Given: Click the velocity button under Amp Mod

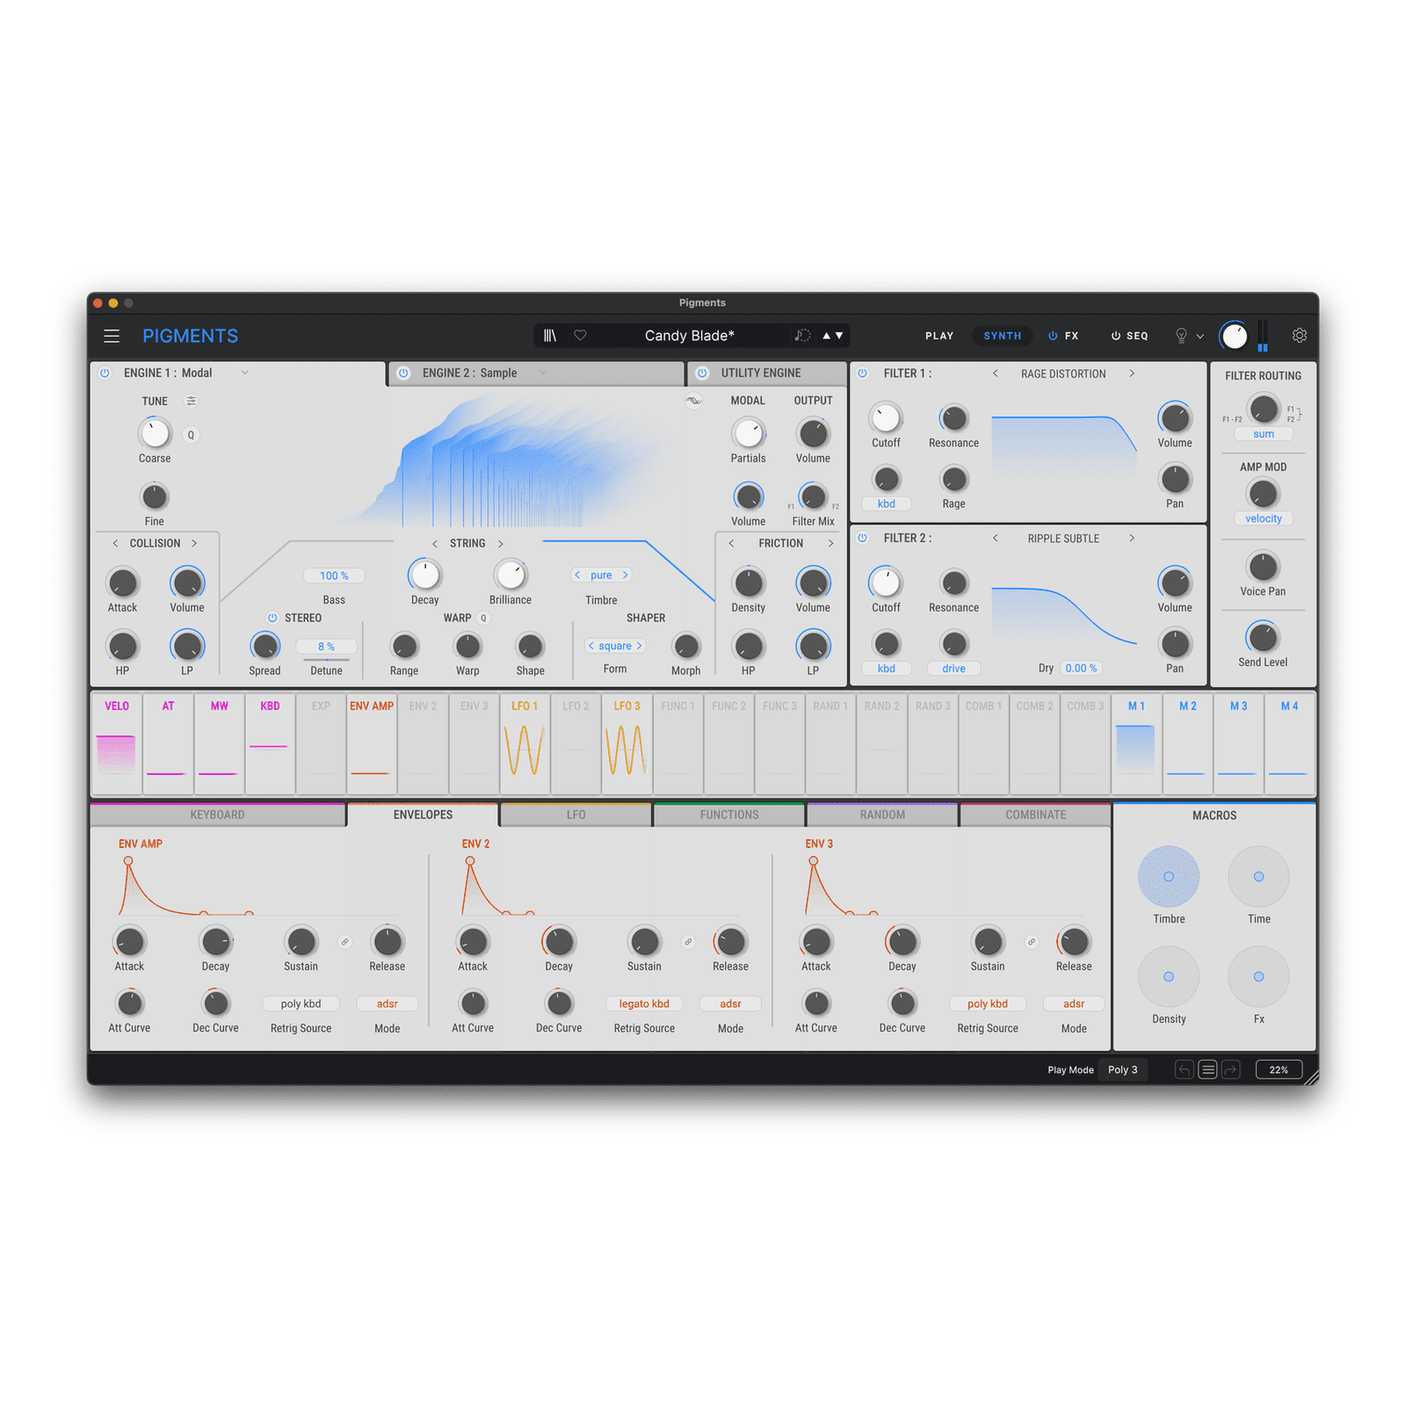Looking at the screenshot, I should (1263, 518).
